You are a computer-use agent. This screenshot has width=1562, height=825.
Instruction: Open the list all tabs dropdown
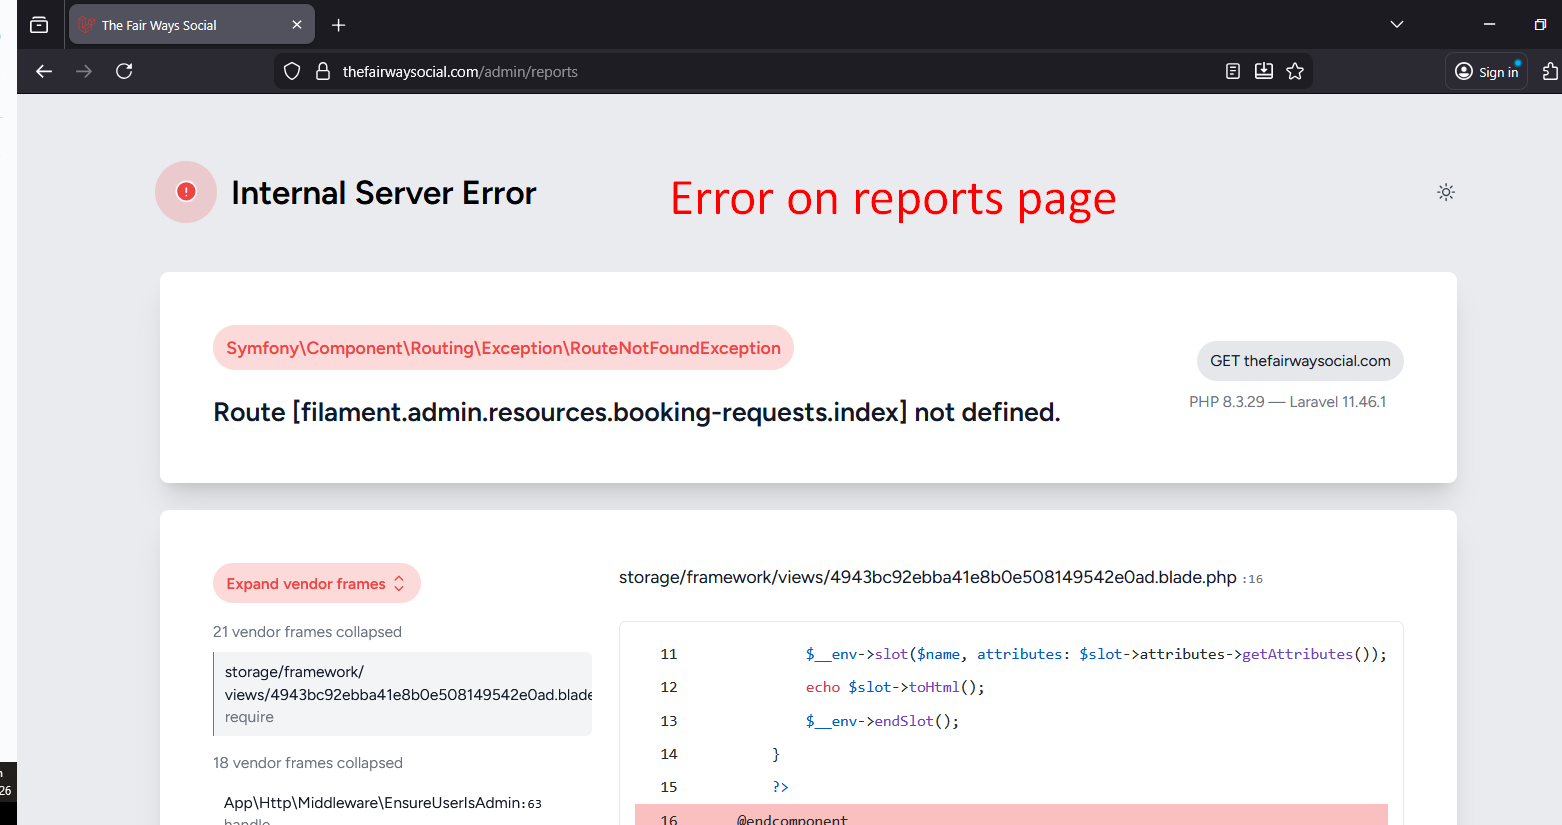tap(1397, 25)
